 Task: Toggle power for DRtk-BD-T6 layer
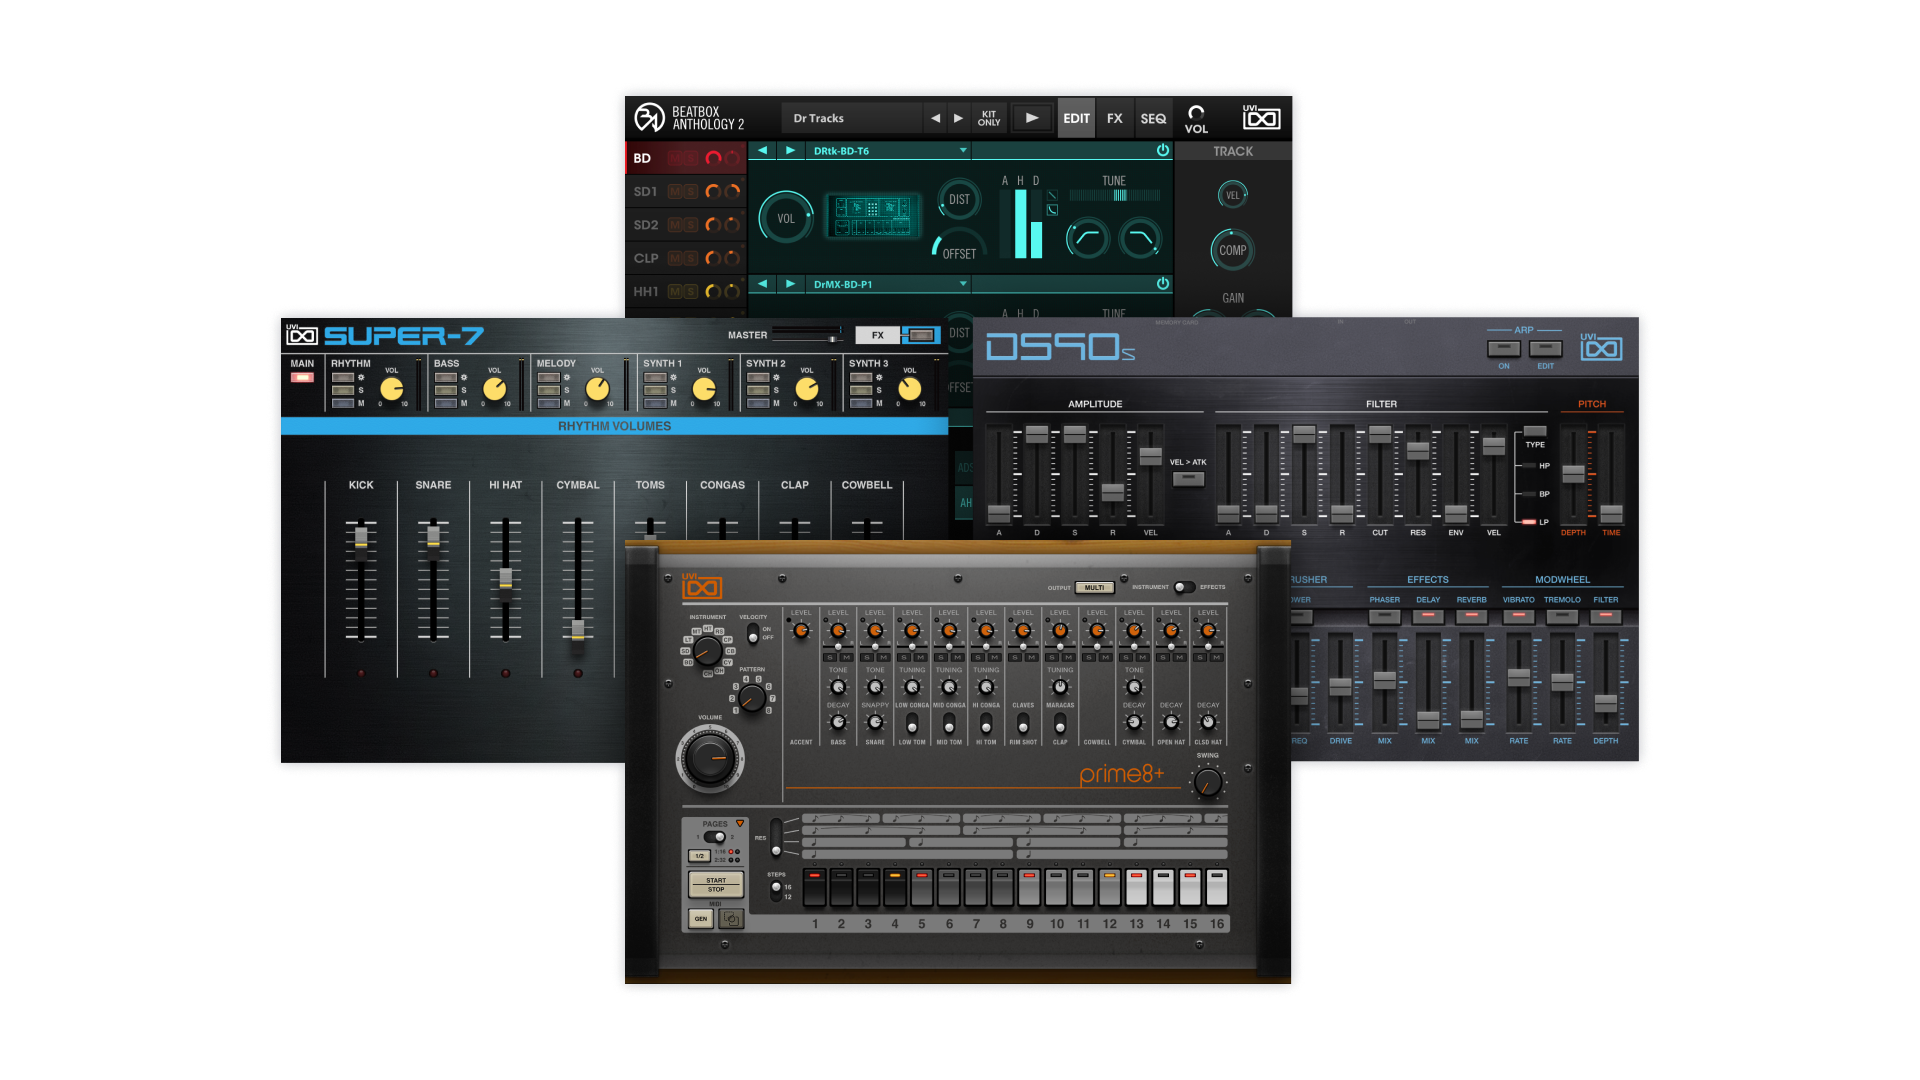[x=1162, y=151]
